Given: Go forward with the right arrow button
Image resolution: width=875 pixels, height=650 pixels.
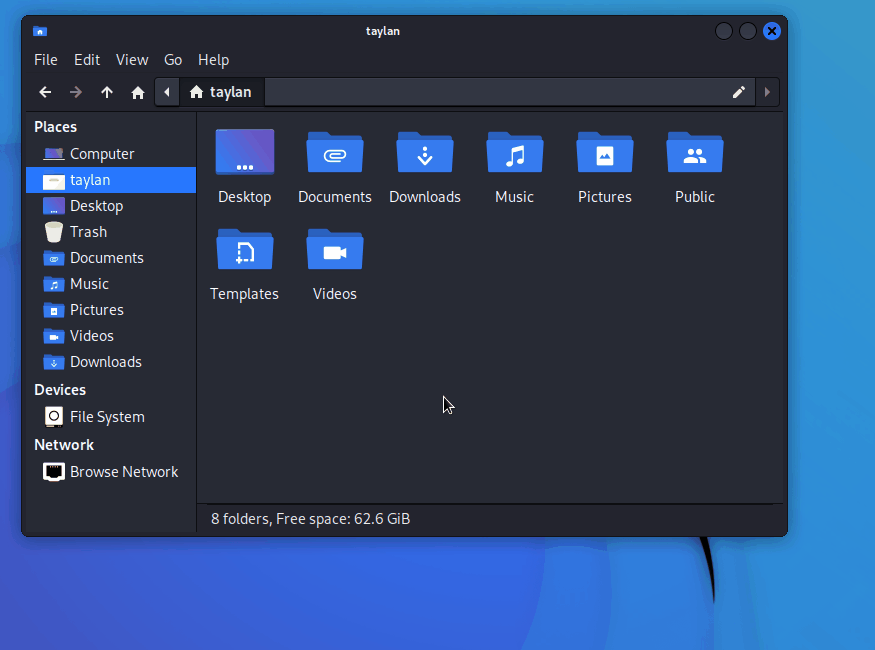Looking at the screenshot, I should pyautogui.click(x=76, y=92).
